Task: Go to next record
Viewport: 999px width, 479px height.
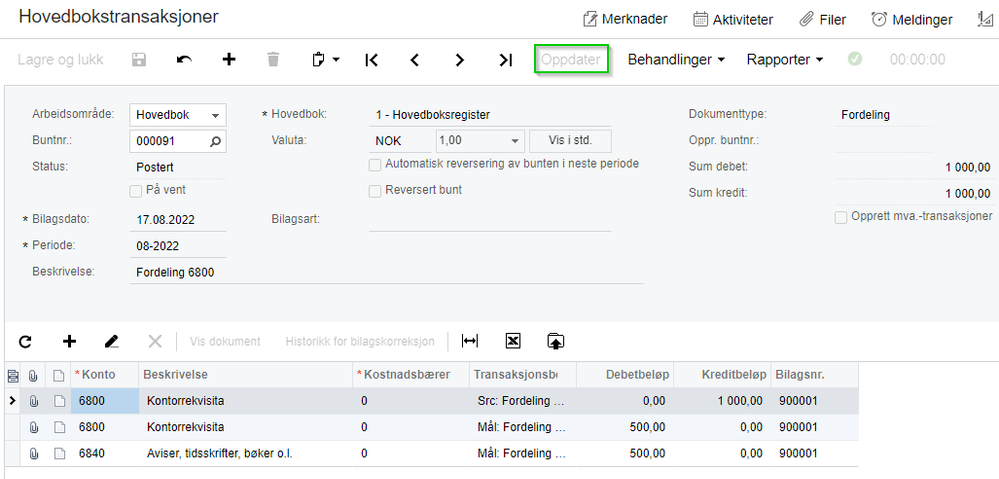Action: [459, 60]
